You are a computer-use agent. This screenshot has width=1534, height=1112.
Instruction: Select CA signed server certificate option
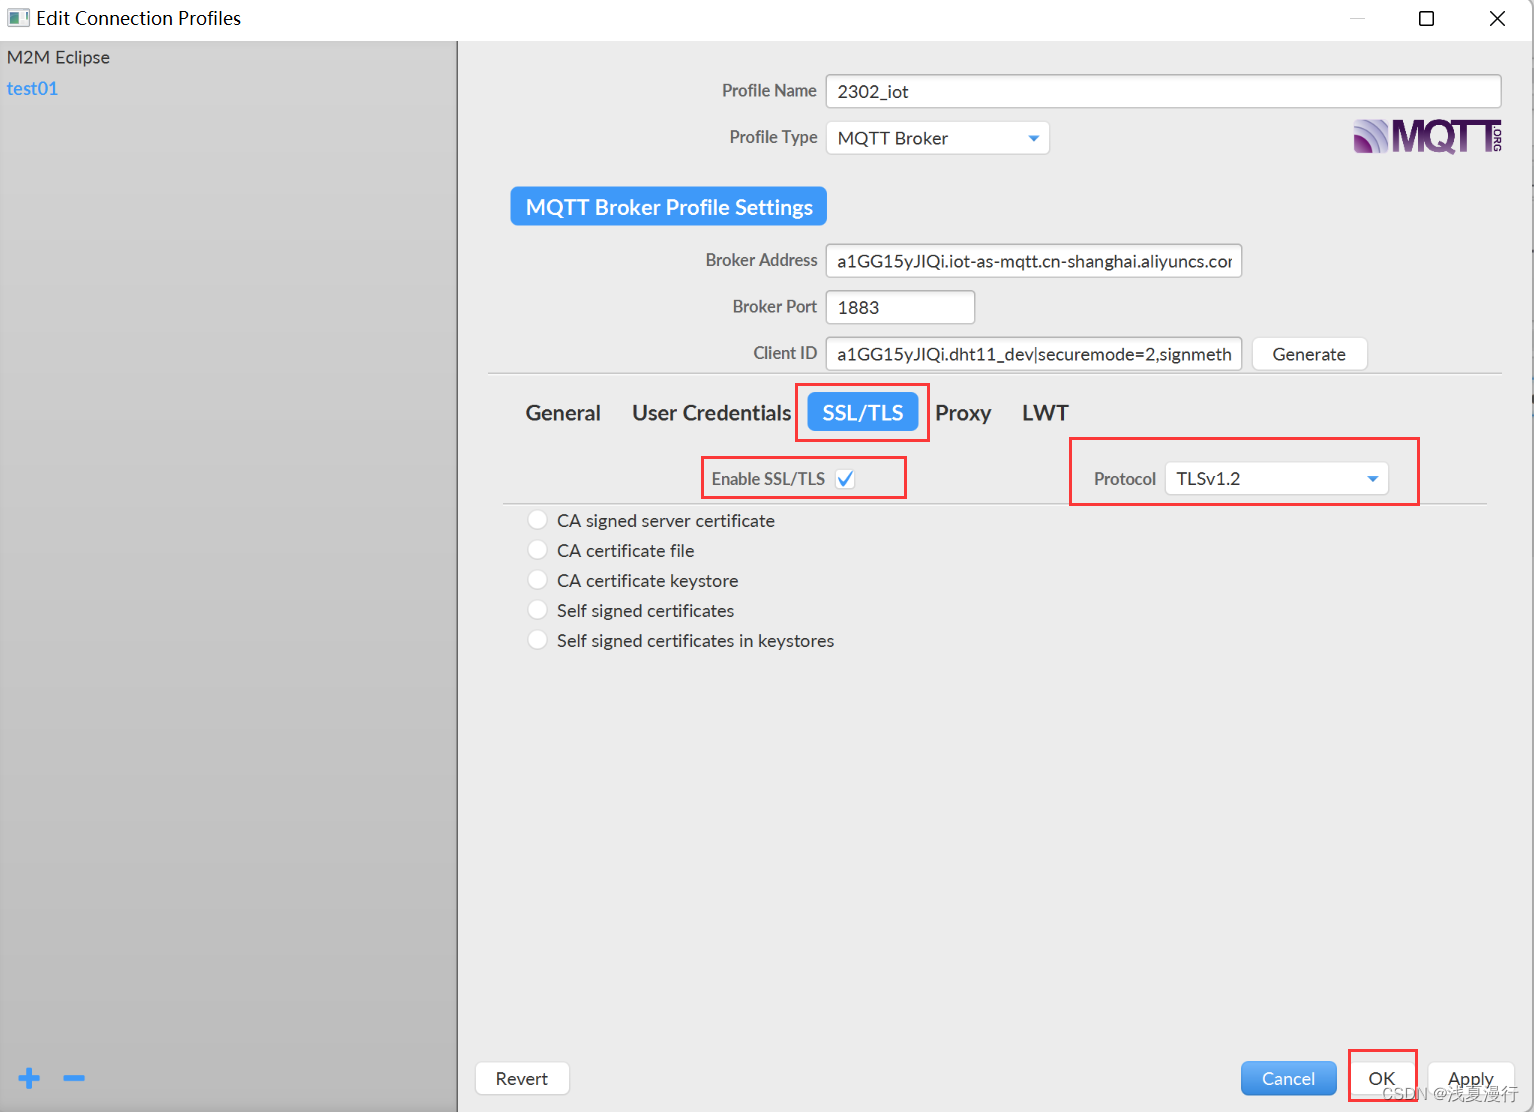[538, 520]
